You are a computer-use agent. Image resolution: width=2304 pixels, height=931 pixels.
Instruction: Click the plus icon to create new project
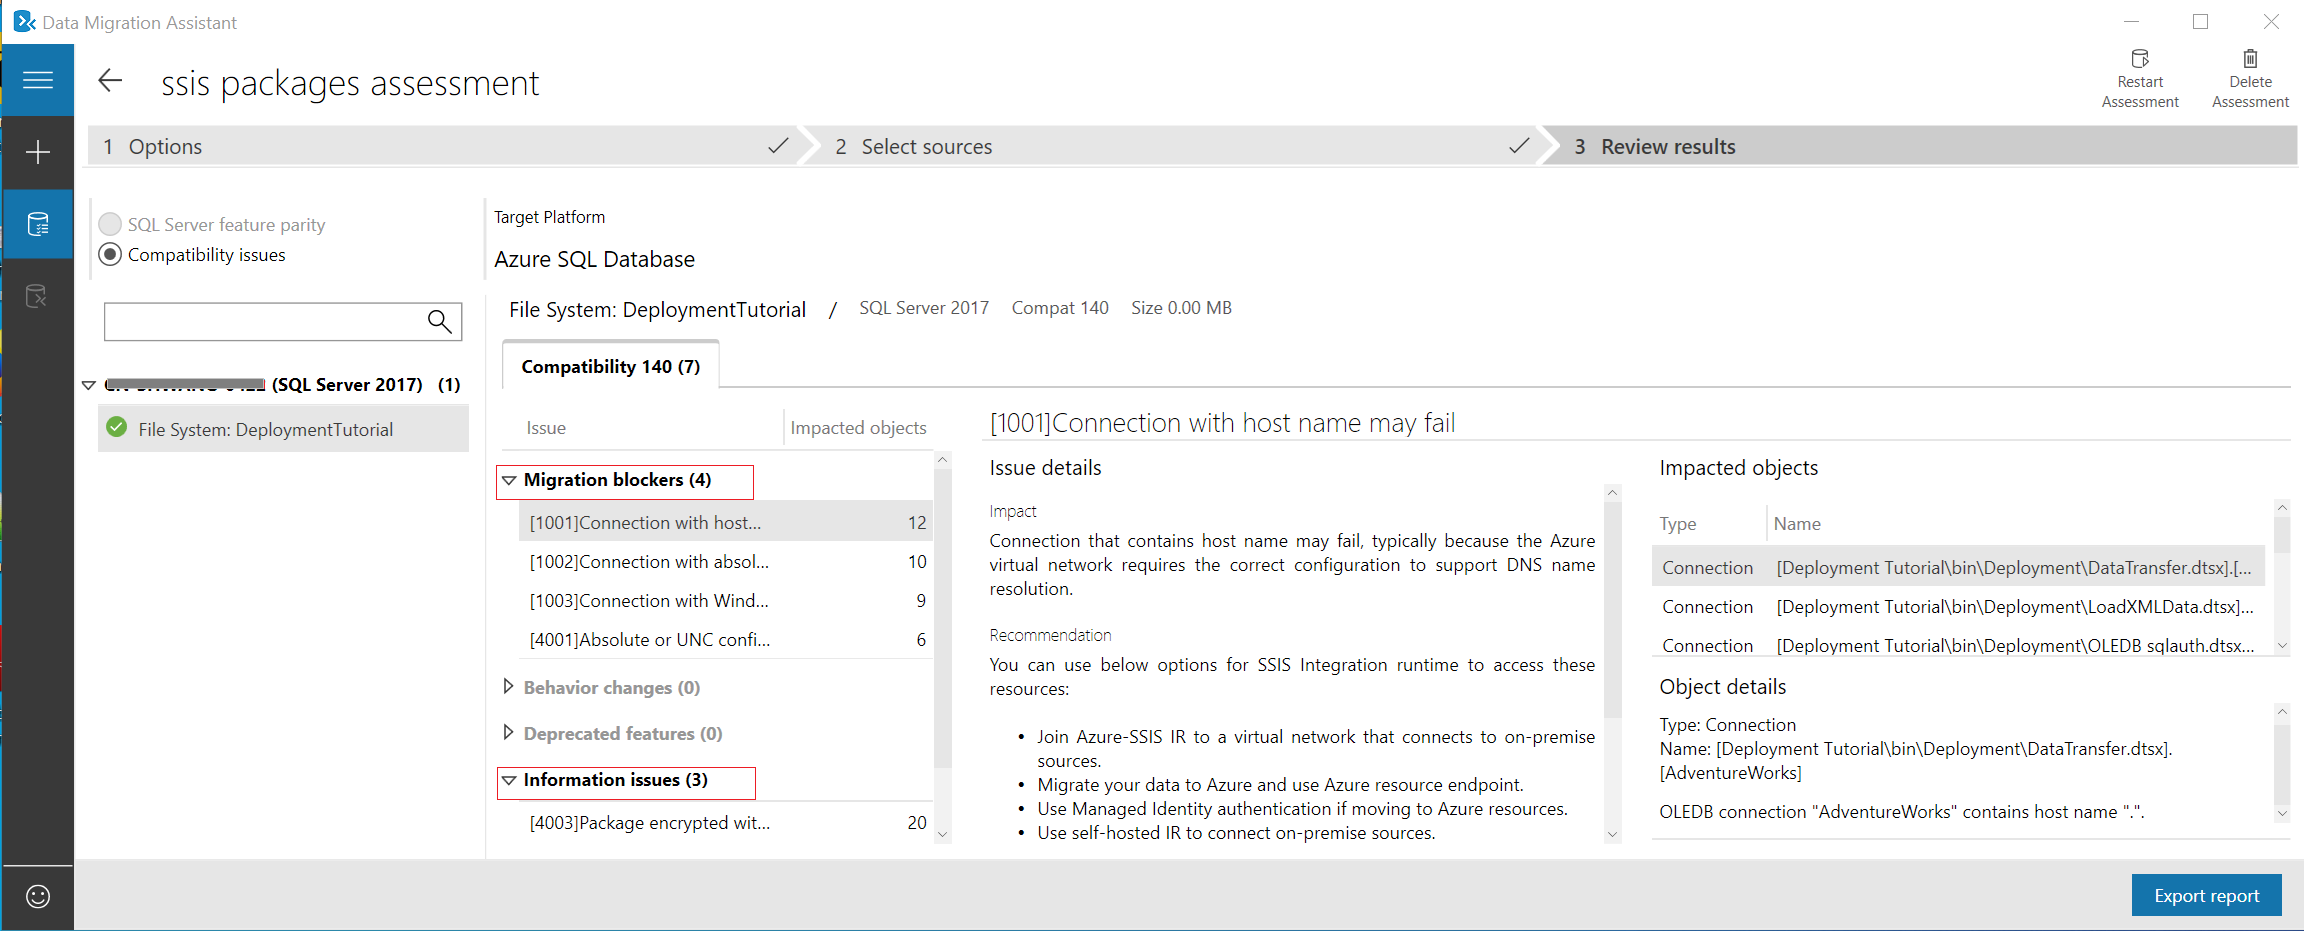click(x=38, y=152)
